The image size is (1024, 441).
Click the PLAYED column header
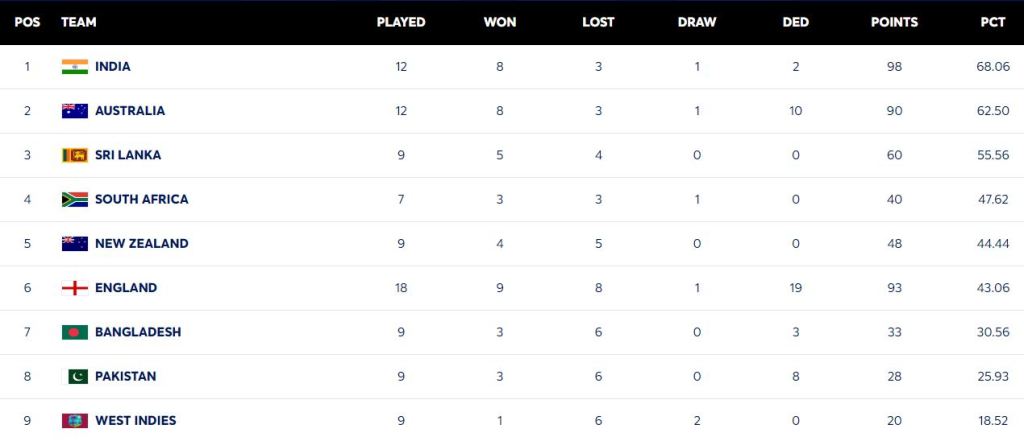click(401, 22)
